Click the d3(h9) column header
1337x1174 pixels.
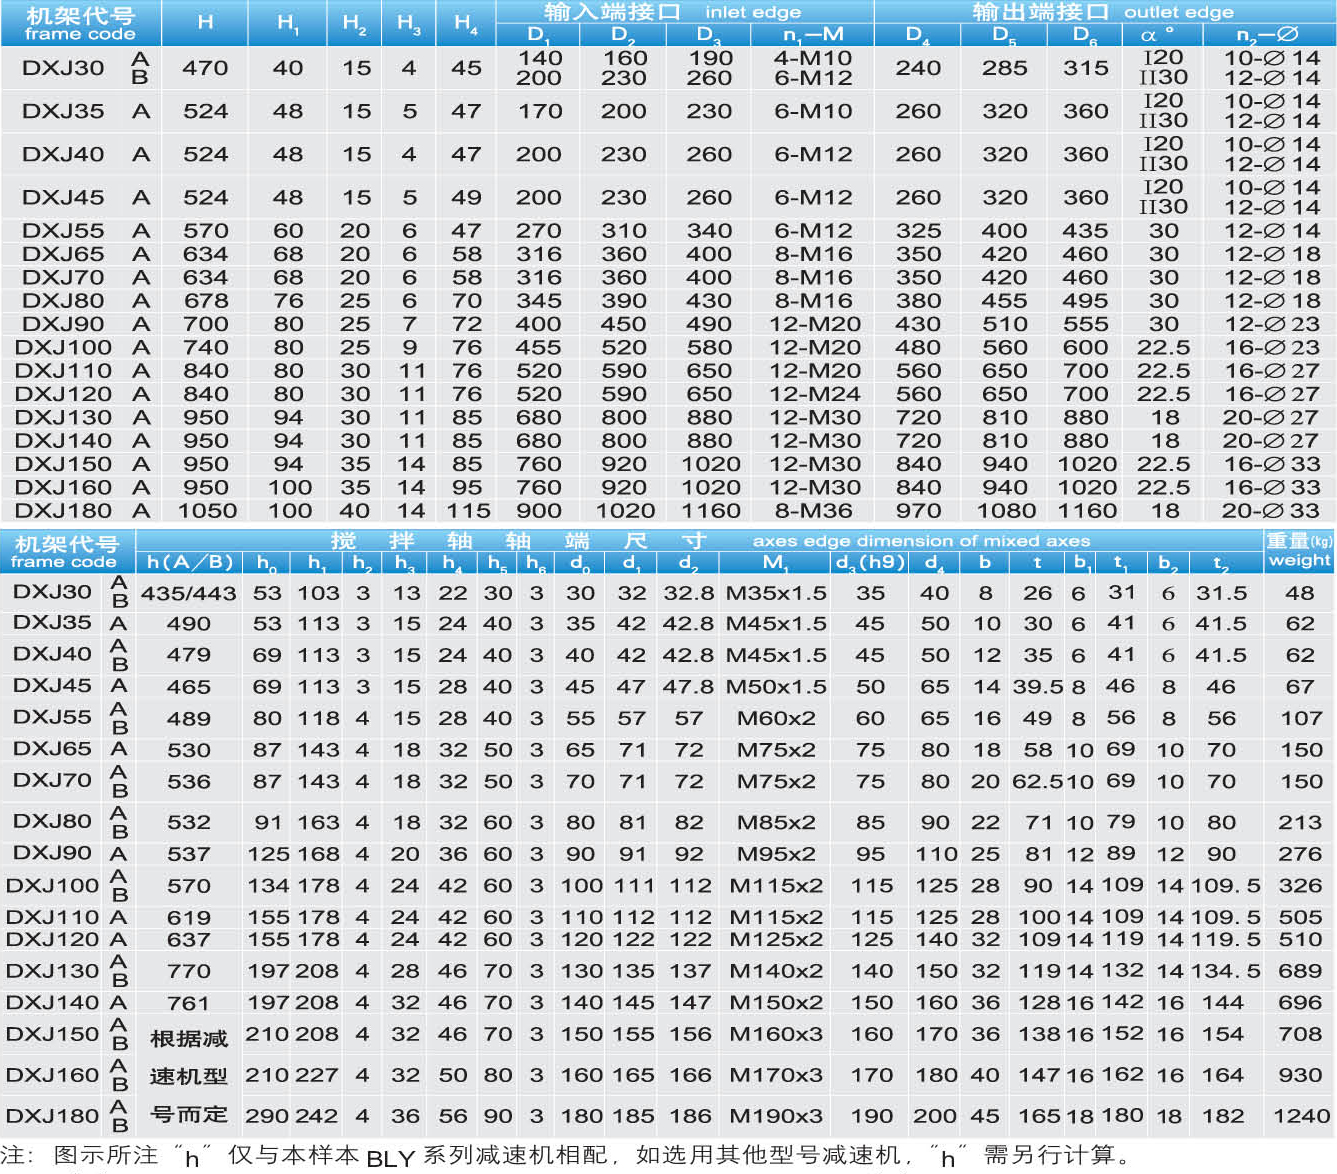[870, 563]
